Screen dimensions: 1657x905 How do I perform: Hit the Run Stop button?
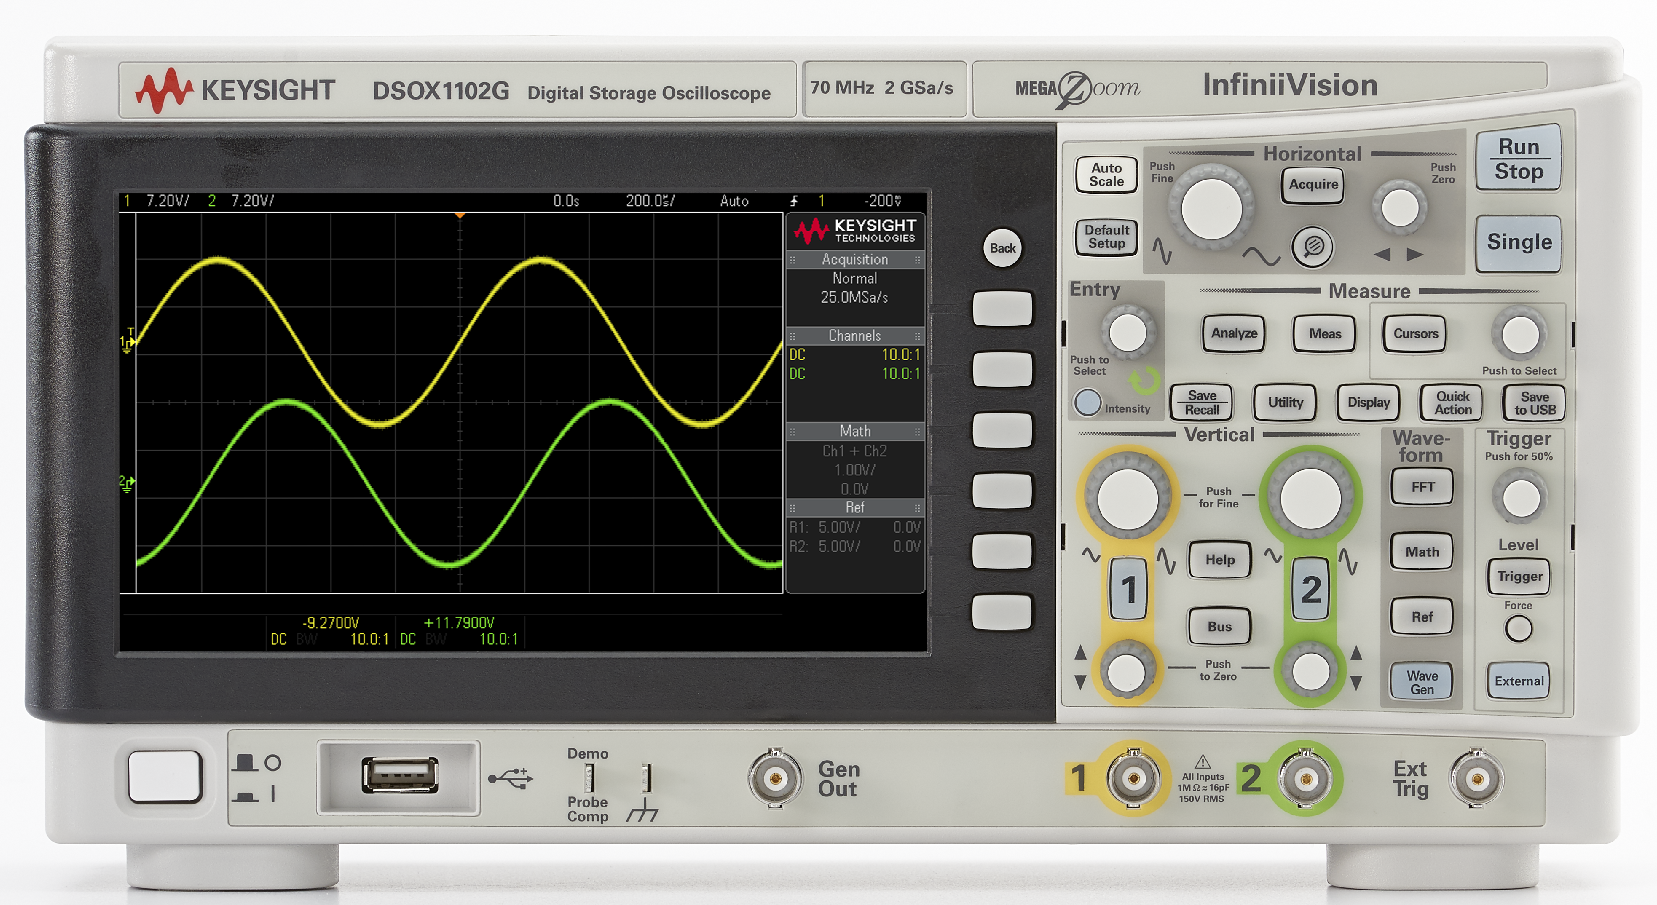(x=1518, y=159)
